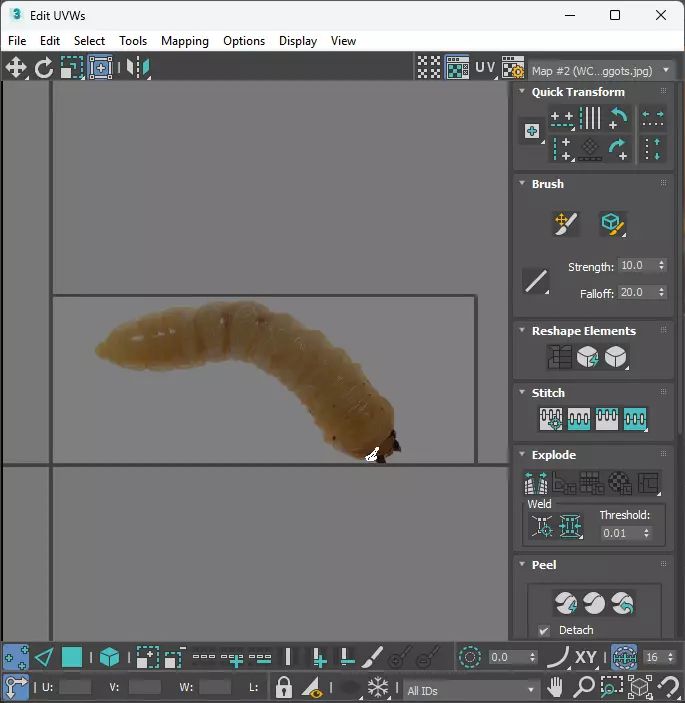Collapse the Reshape Elements rollout
Image resolution: width=685 pixels, height=703 pixels.
pos(522,330)
